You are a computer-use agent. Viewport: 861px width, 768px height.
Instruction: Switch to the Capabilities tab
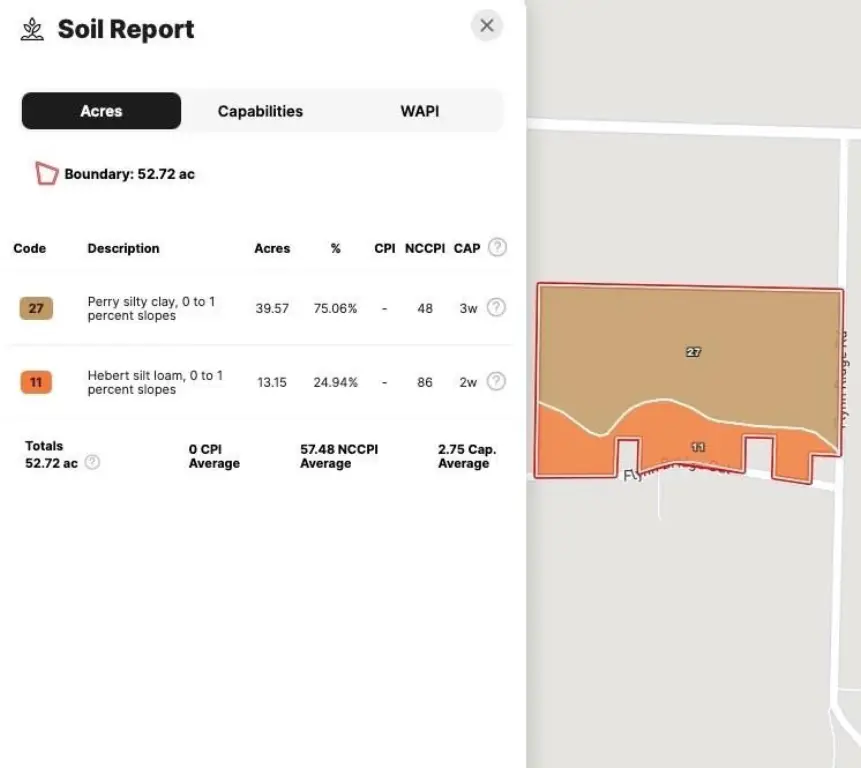click(260, 111)
